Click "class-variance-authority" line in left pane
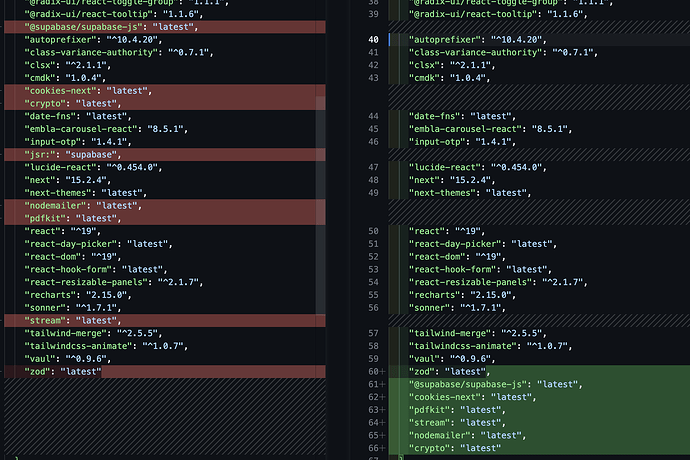 tap(165, 52)
